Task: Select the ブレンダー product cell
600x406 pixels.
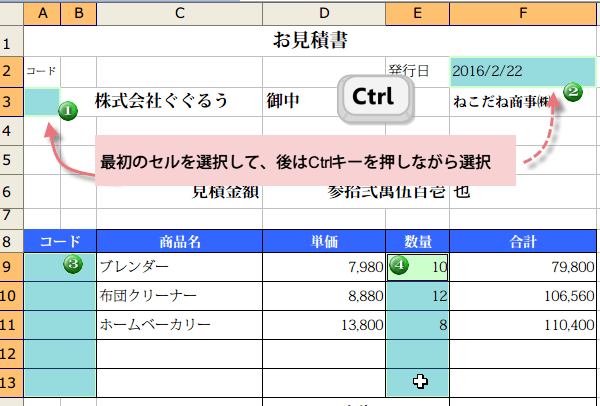Action: click(179, 267)
